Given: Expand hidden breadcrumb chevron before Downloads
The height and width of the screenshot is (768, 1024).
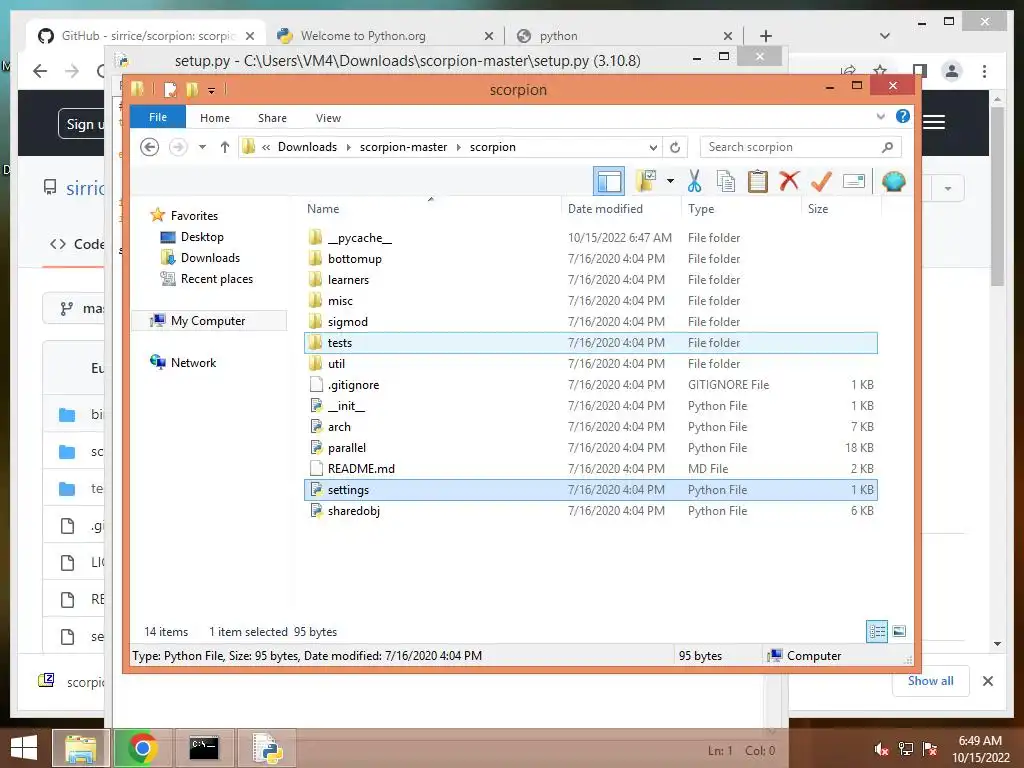Looking at the screenshot, I should click(x=266, y=147).
